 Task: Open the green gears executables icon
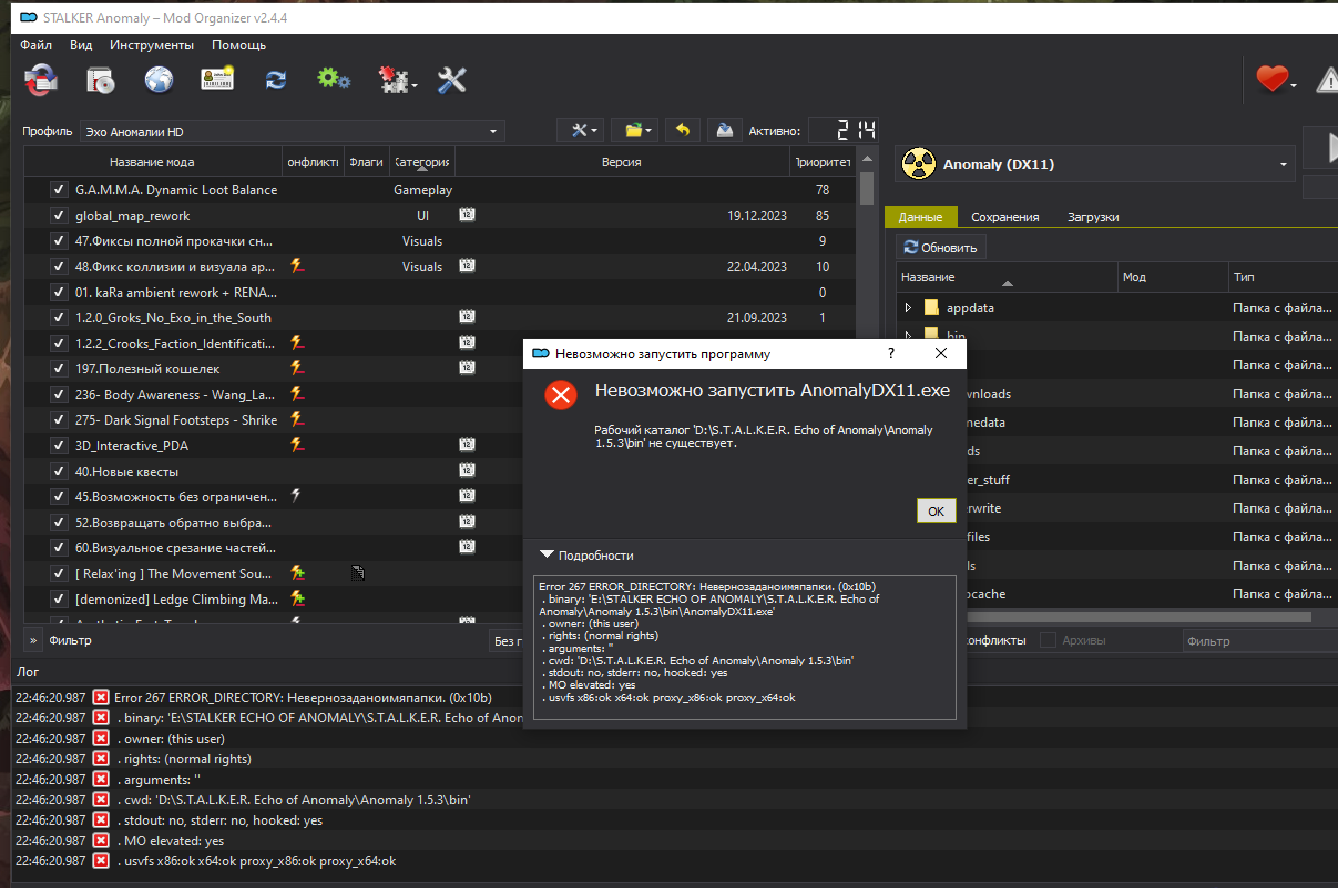332,80
